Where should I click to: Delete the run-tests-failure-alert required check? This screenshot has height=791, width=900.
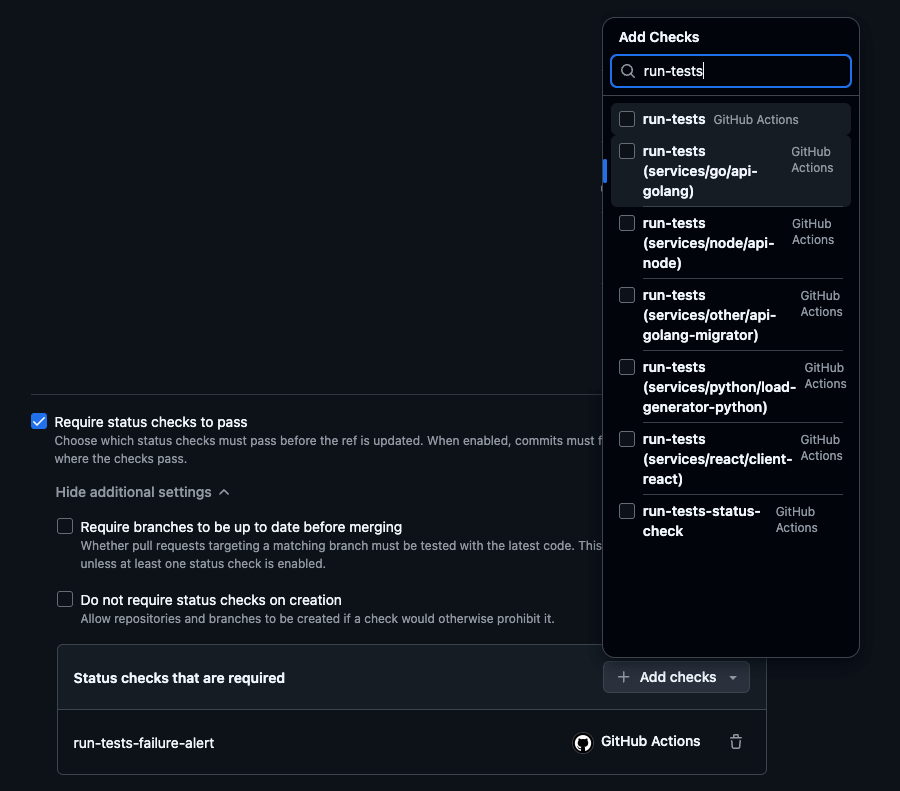coord(736,742)
